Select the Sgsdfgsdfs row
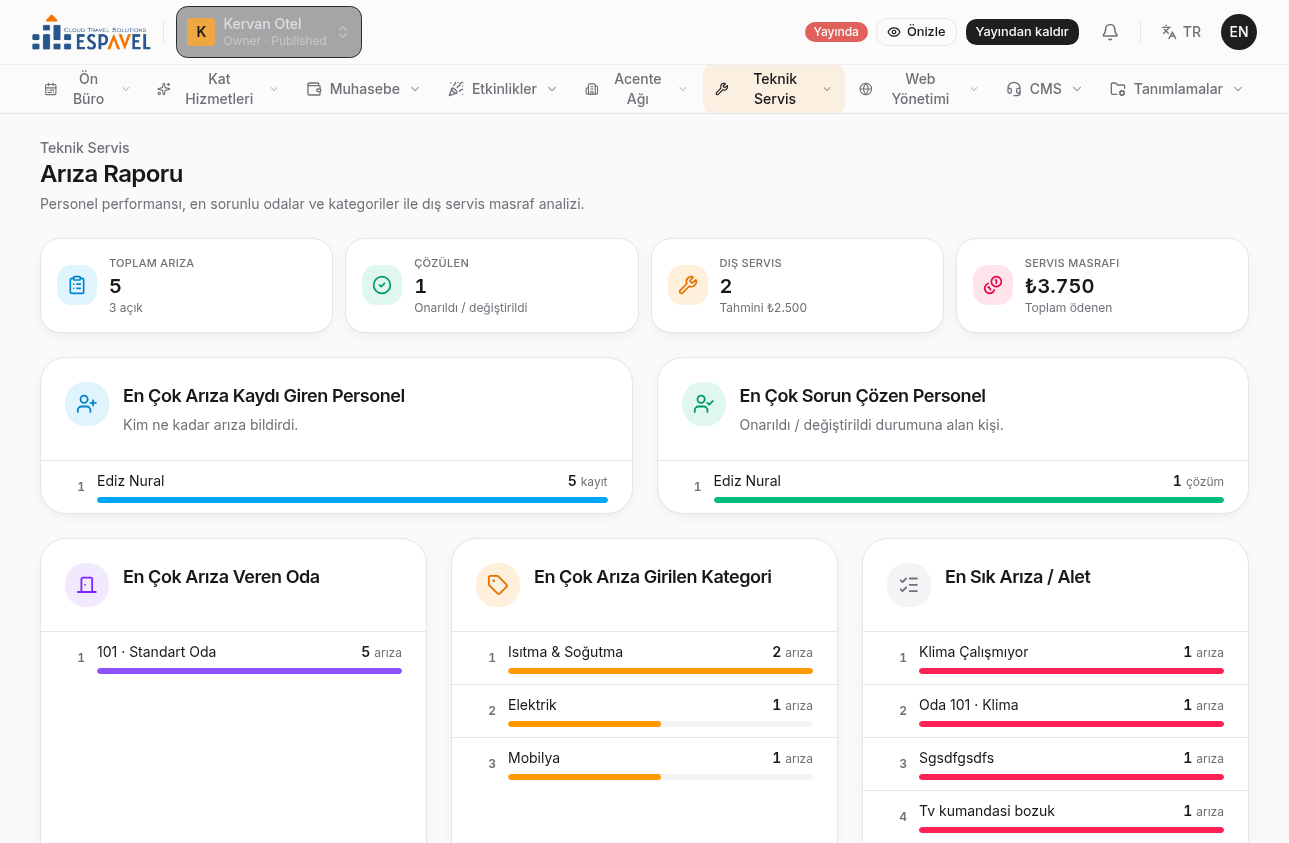This screenshot has width=1289, height=843. (x=1055, y=764)
